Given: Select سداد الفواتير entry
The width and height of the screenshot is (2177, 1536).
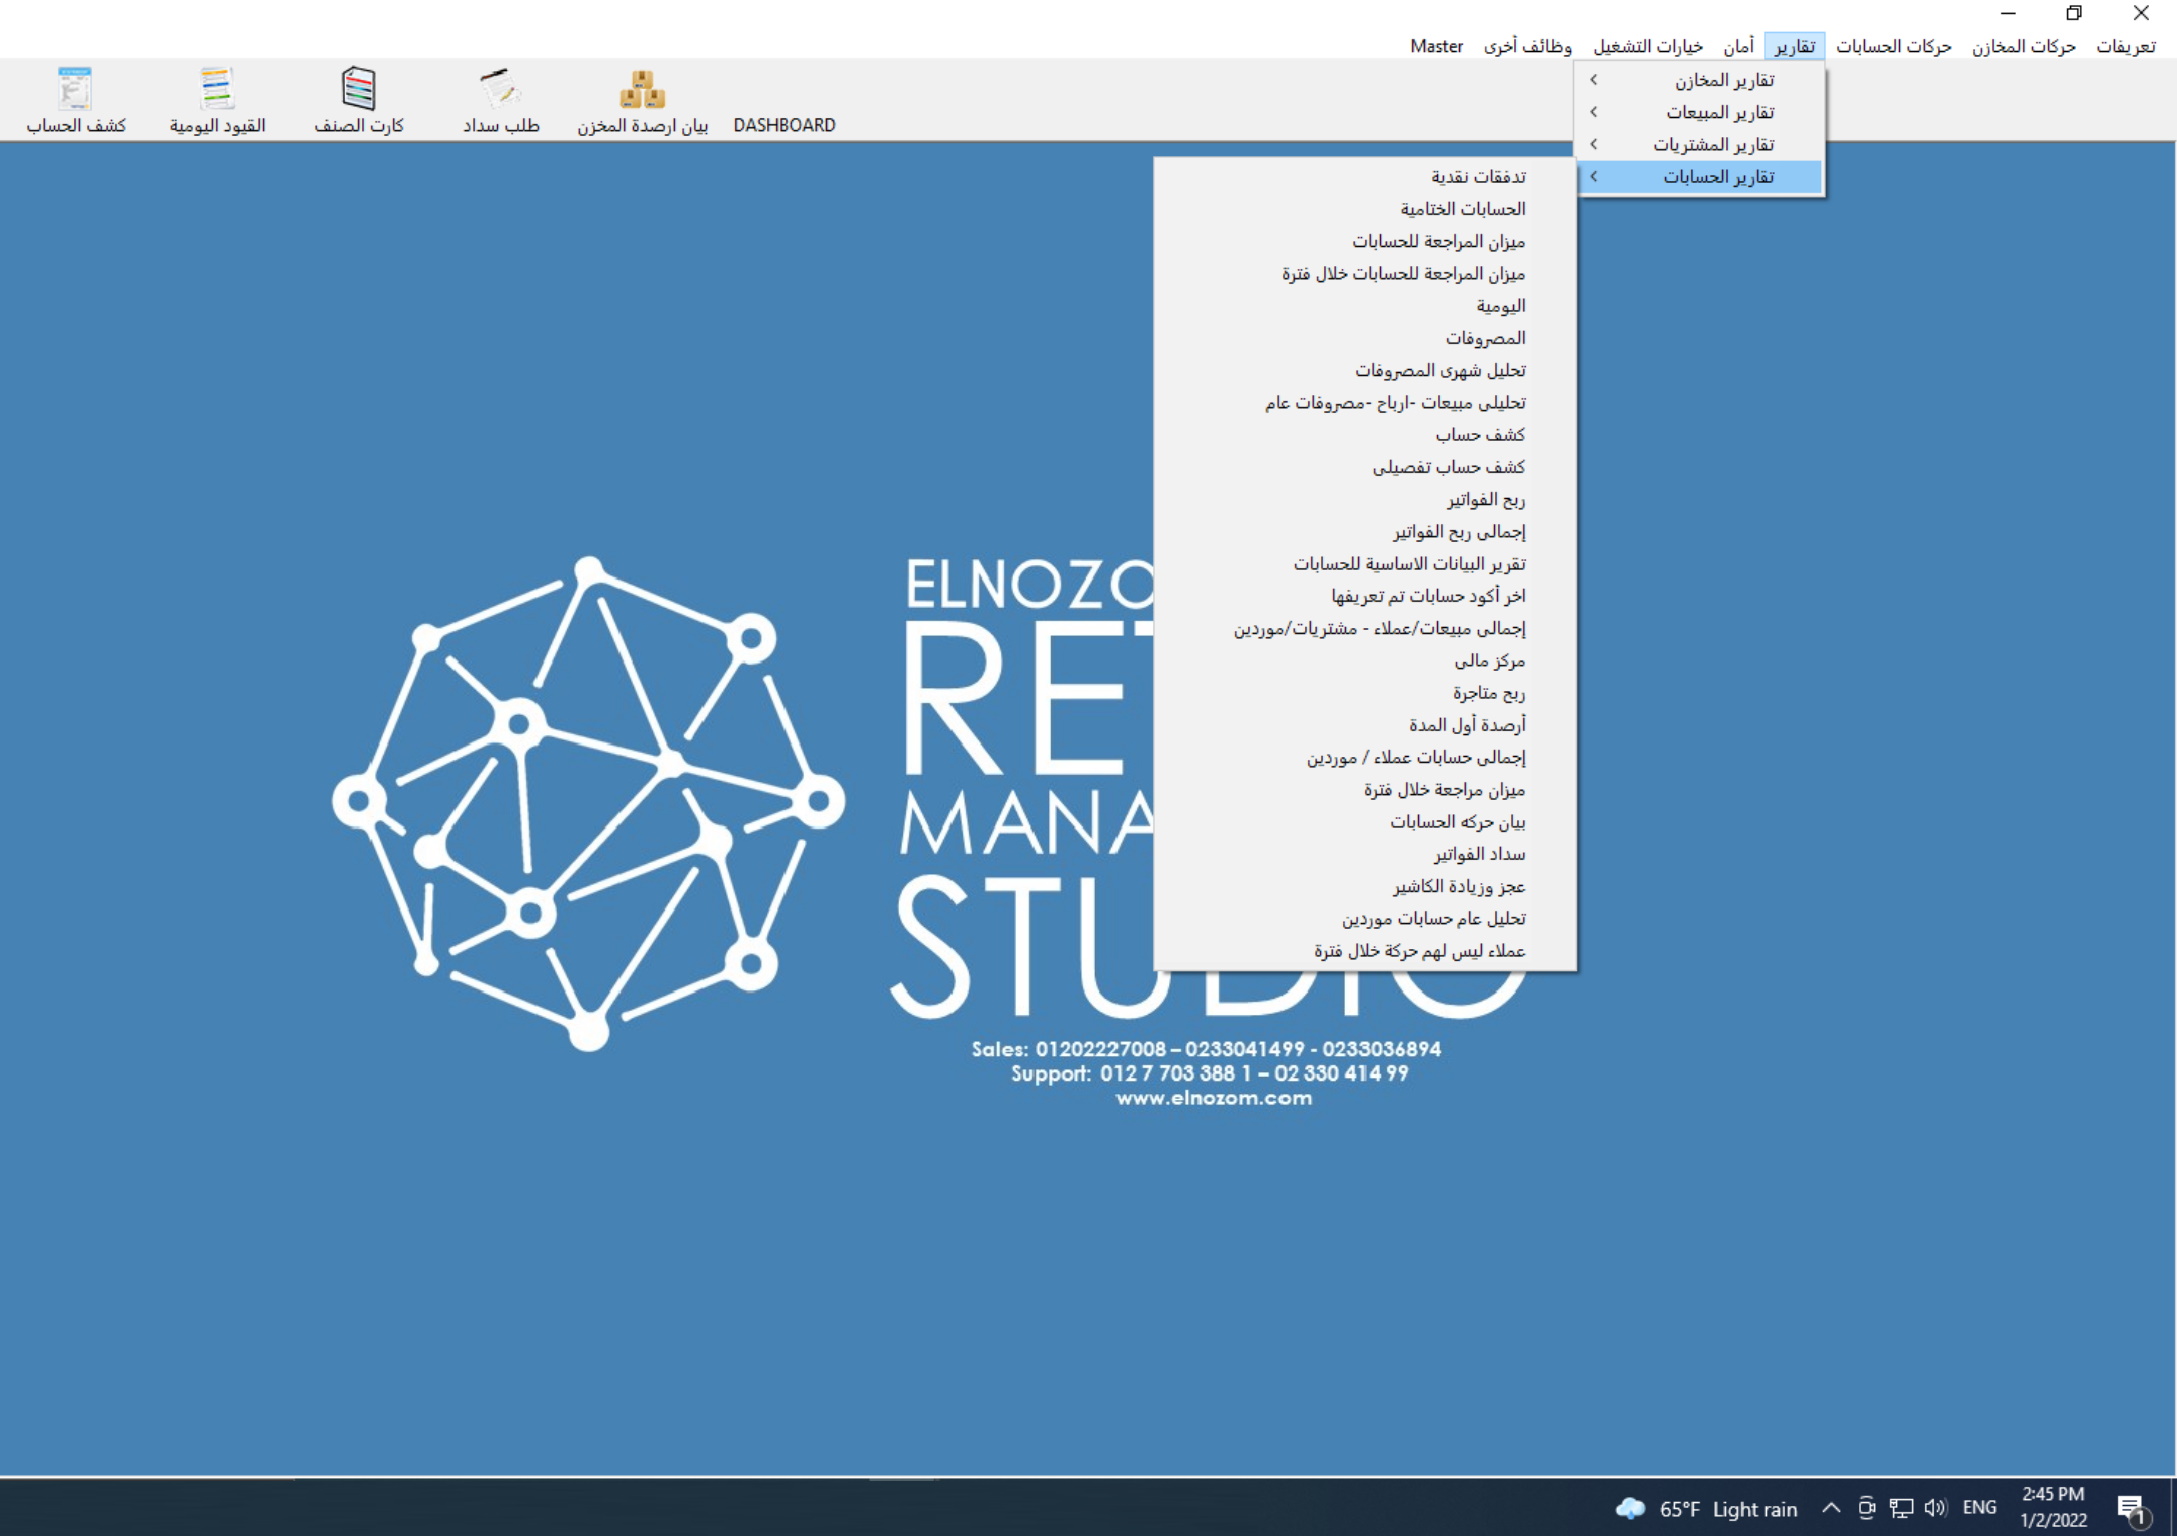Looking at the screenshot, I should click(x=1366, y=854).
